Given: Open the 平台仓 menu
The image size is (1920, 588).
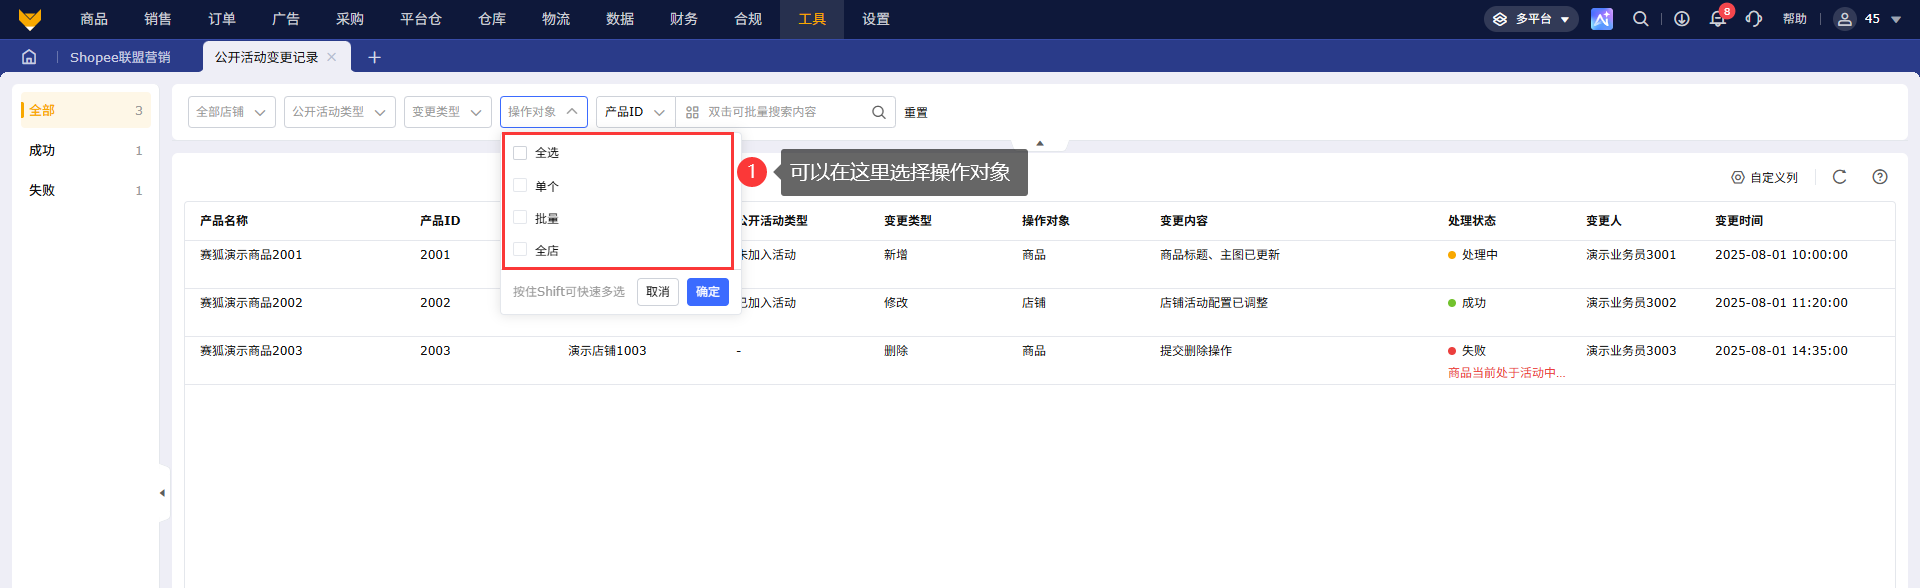Looking at the screenshot, I should click(x=421, y=19).
